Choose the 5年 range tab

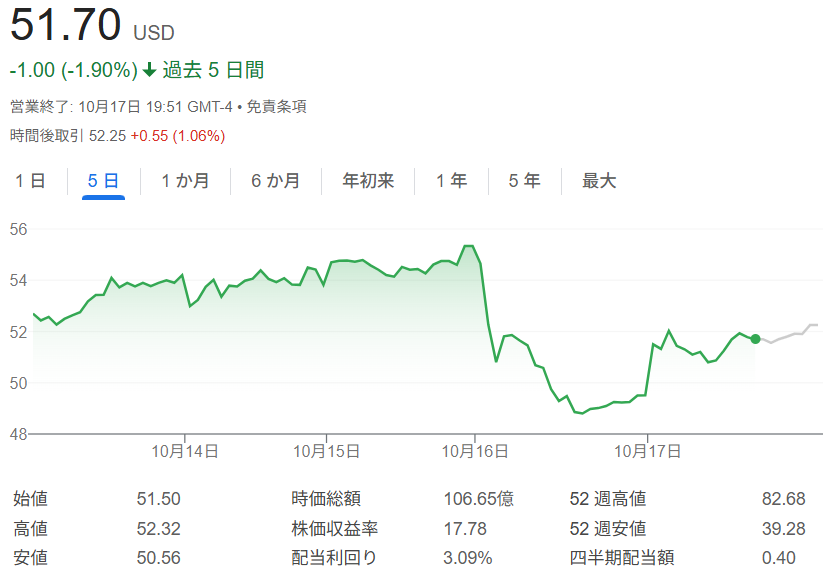coord(524,181)
